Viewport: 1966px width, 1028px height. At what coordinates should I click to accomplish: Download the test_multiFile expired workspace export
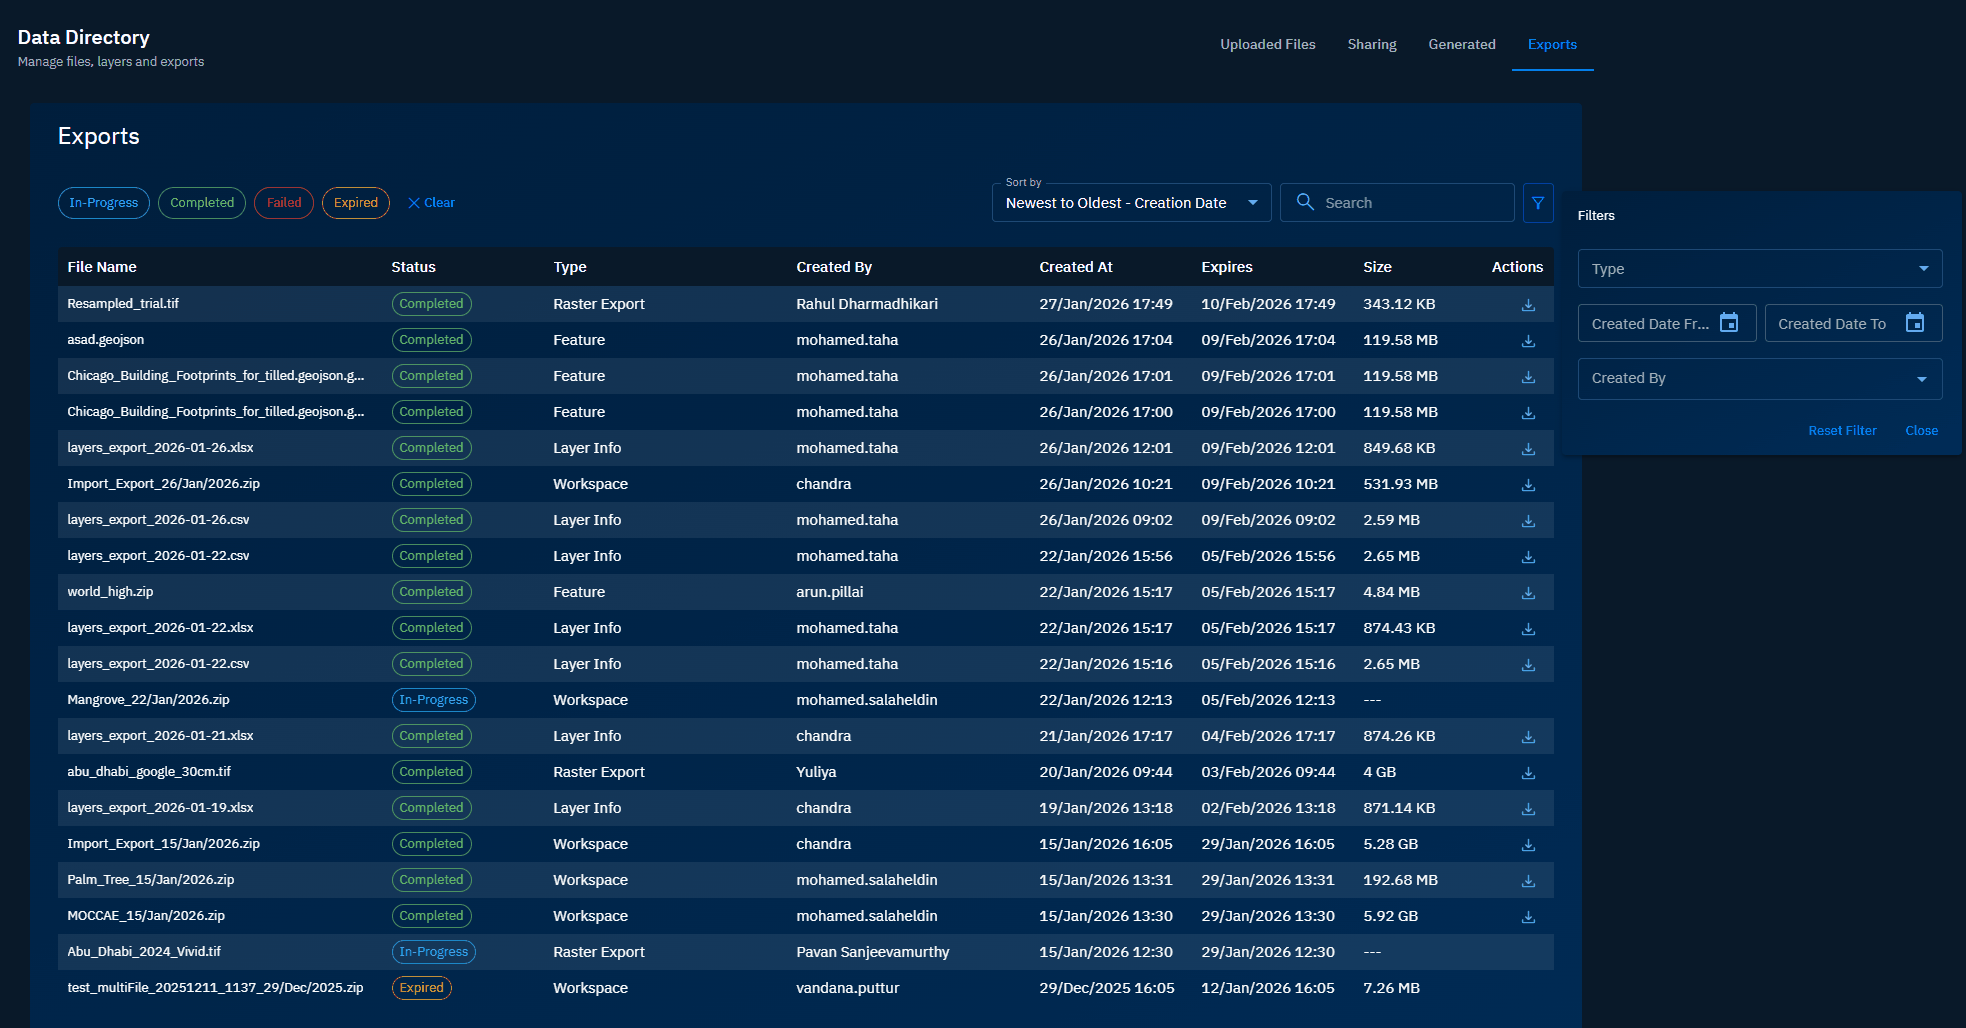1527,988
